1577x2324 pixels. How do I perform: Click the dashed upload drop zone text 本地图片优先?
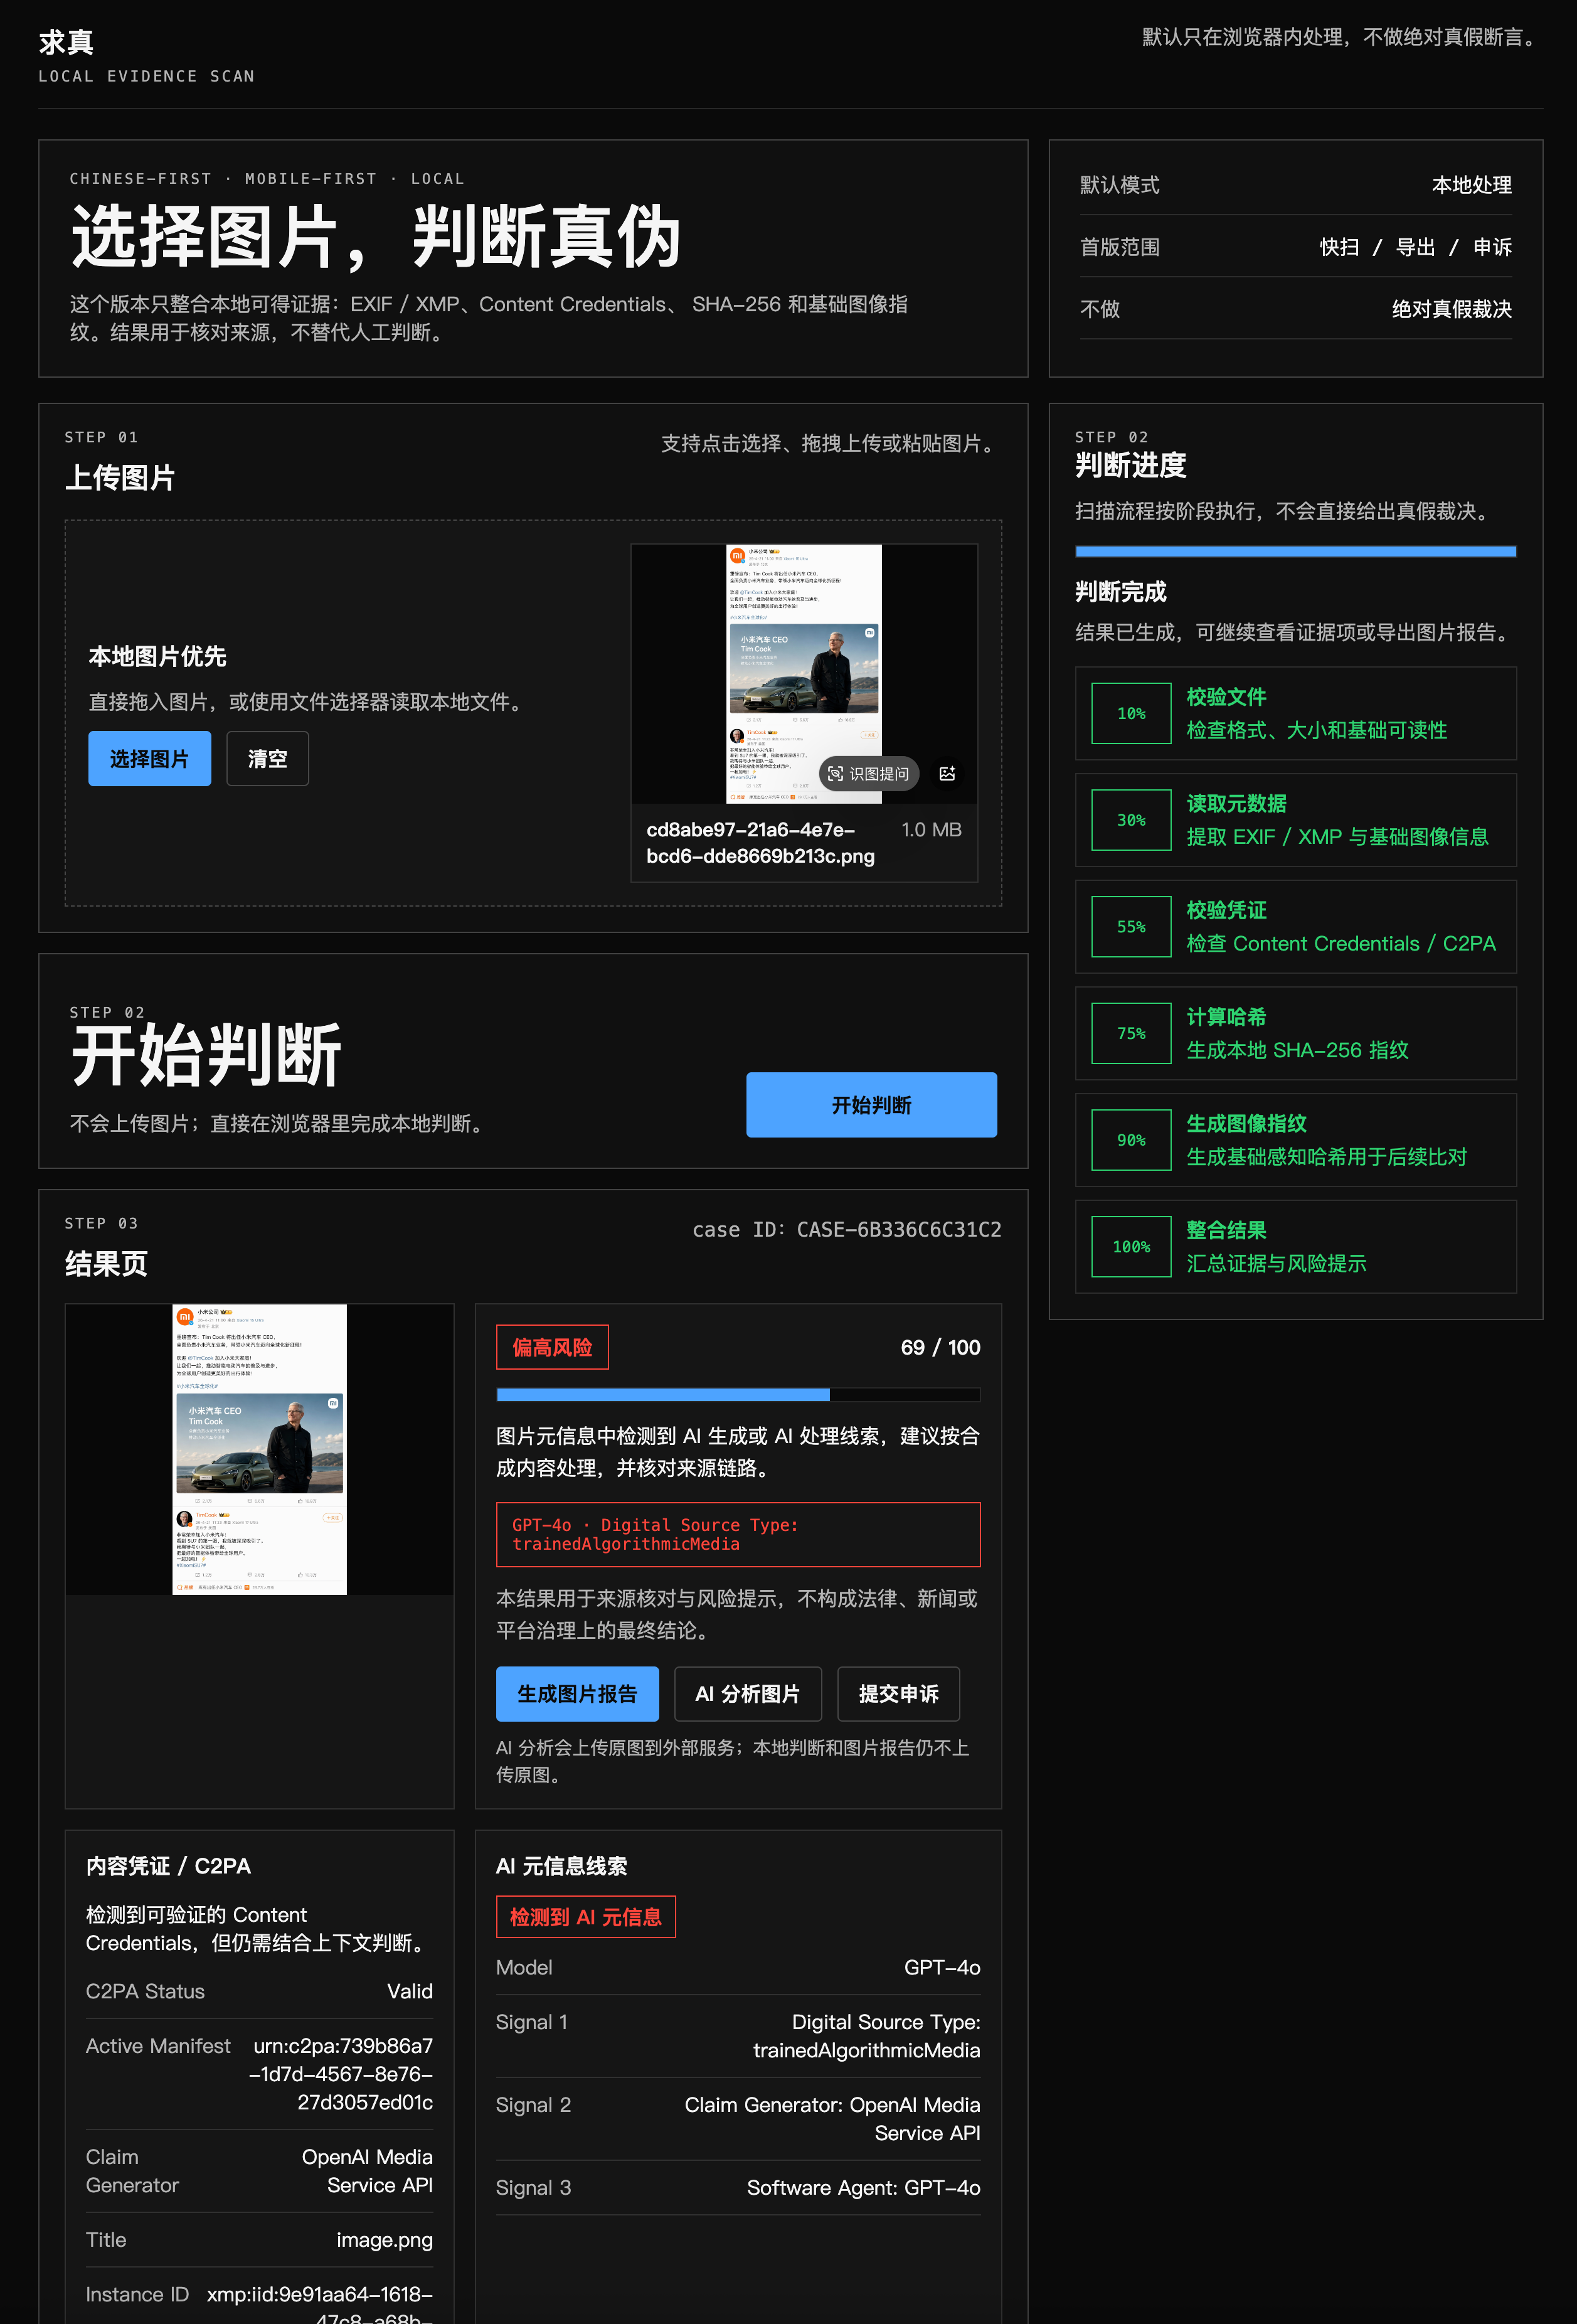pos(157,657)
